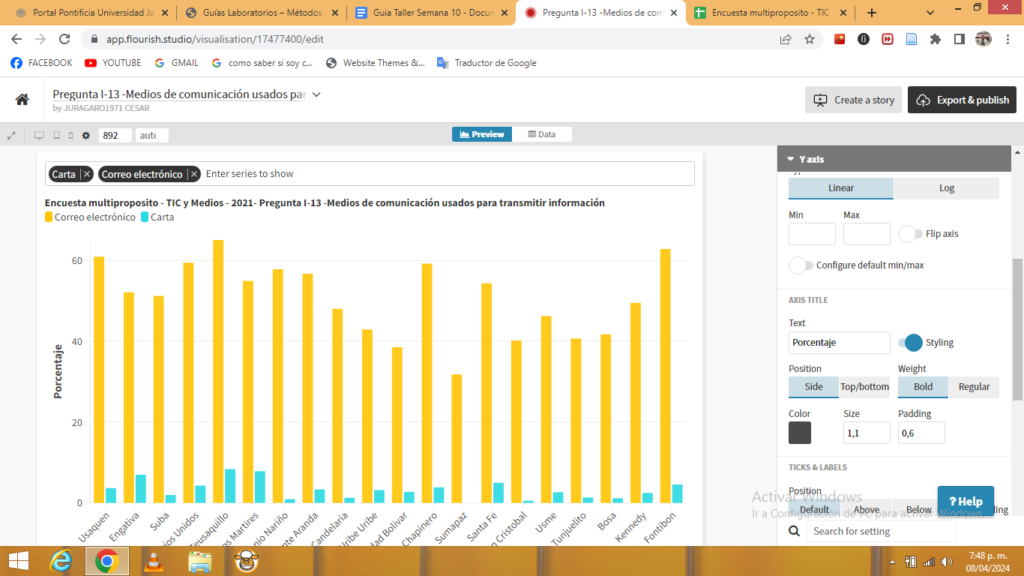
Task: Select Log axis scale
Action: click(946, 188)
